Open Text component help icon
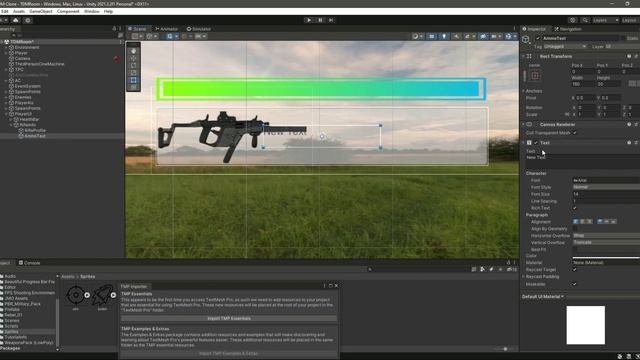Screen dimensions: 640x360 click(x=629, y=143)
